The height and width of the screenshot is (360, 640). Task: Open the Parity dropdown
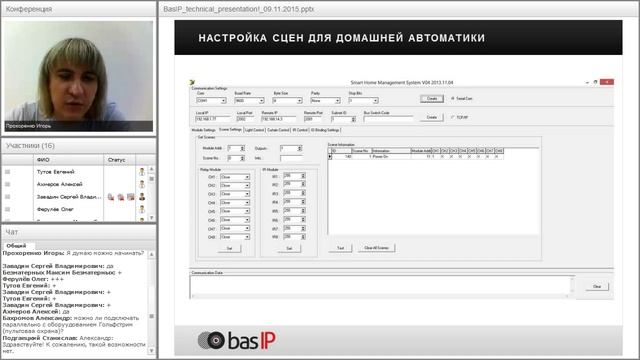(337, 100)
